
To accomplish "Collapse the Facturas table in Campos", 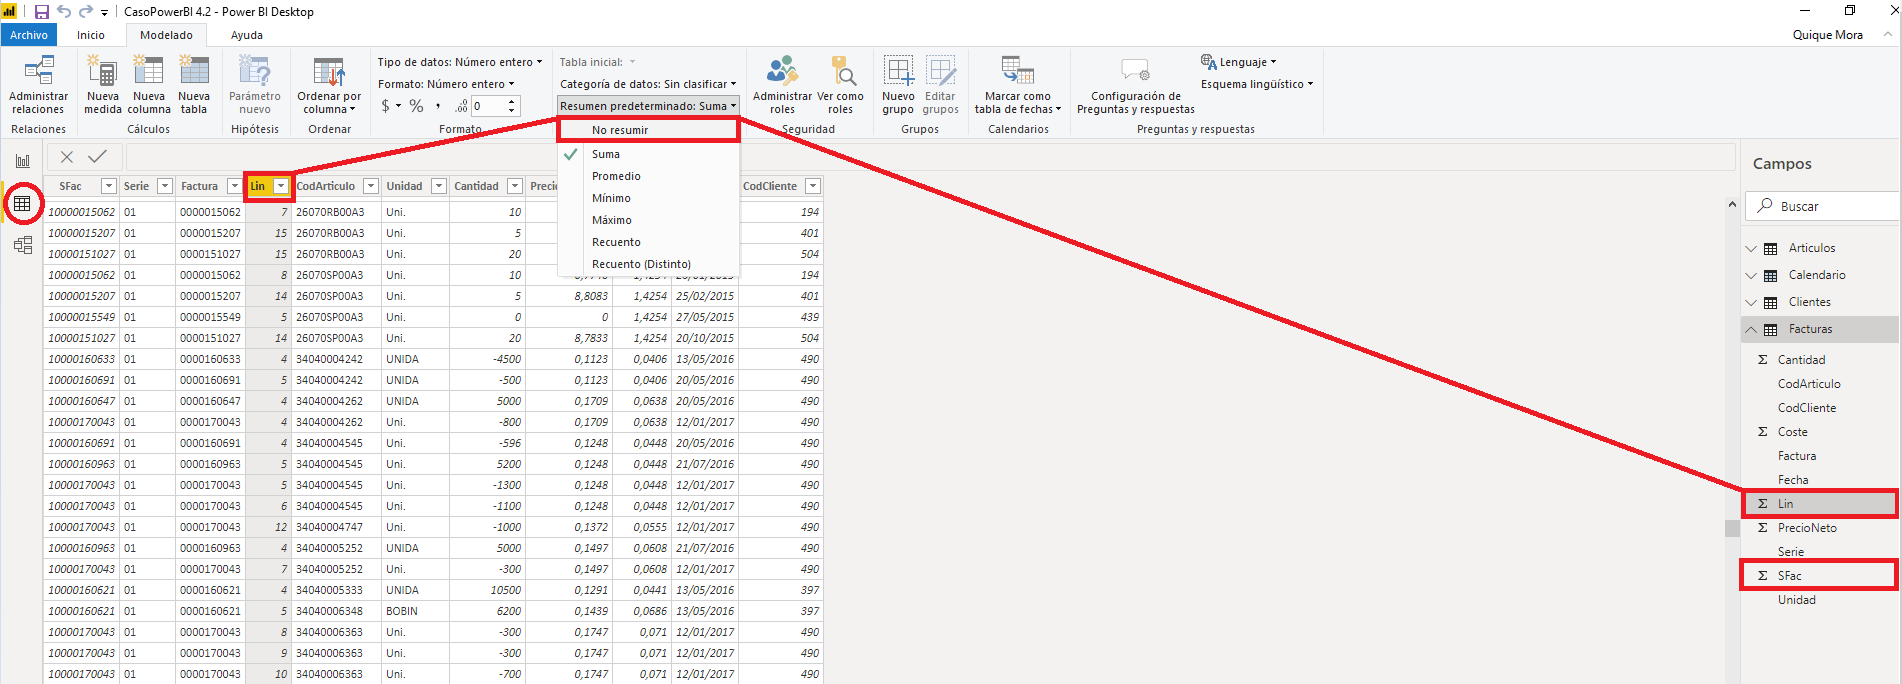I will 1751,329.
